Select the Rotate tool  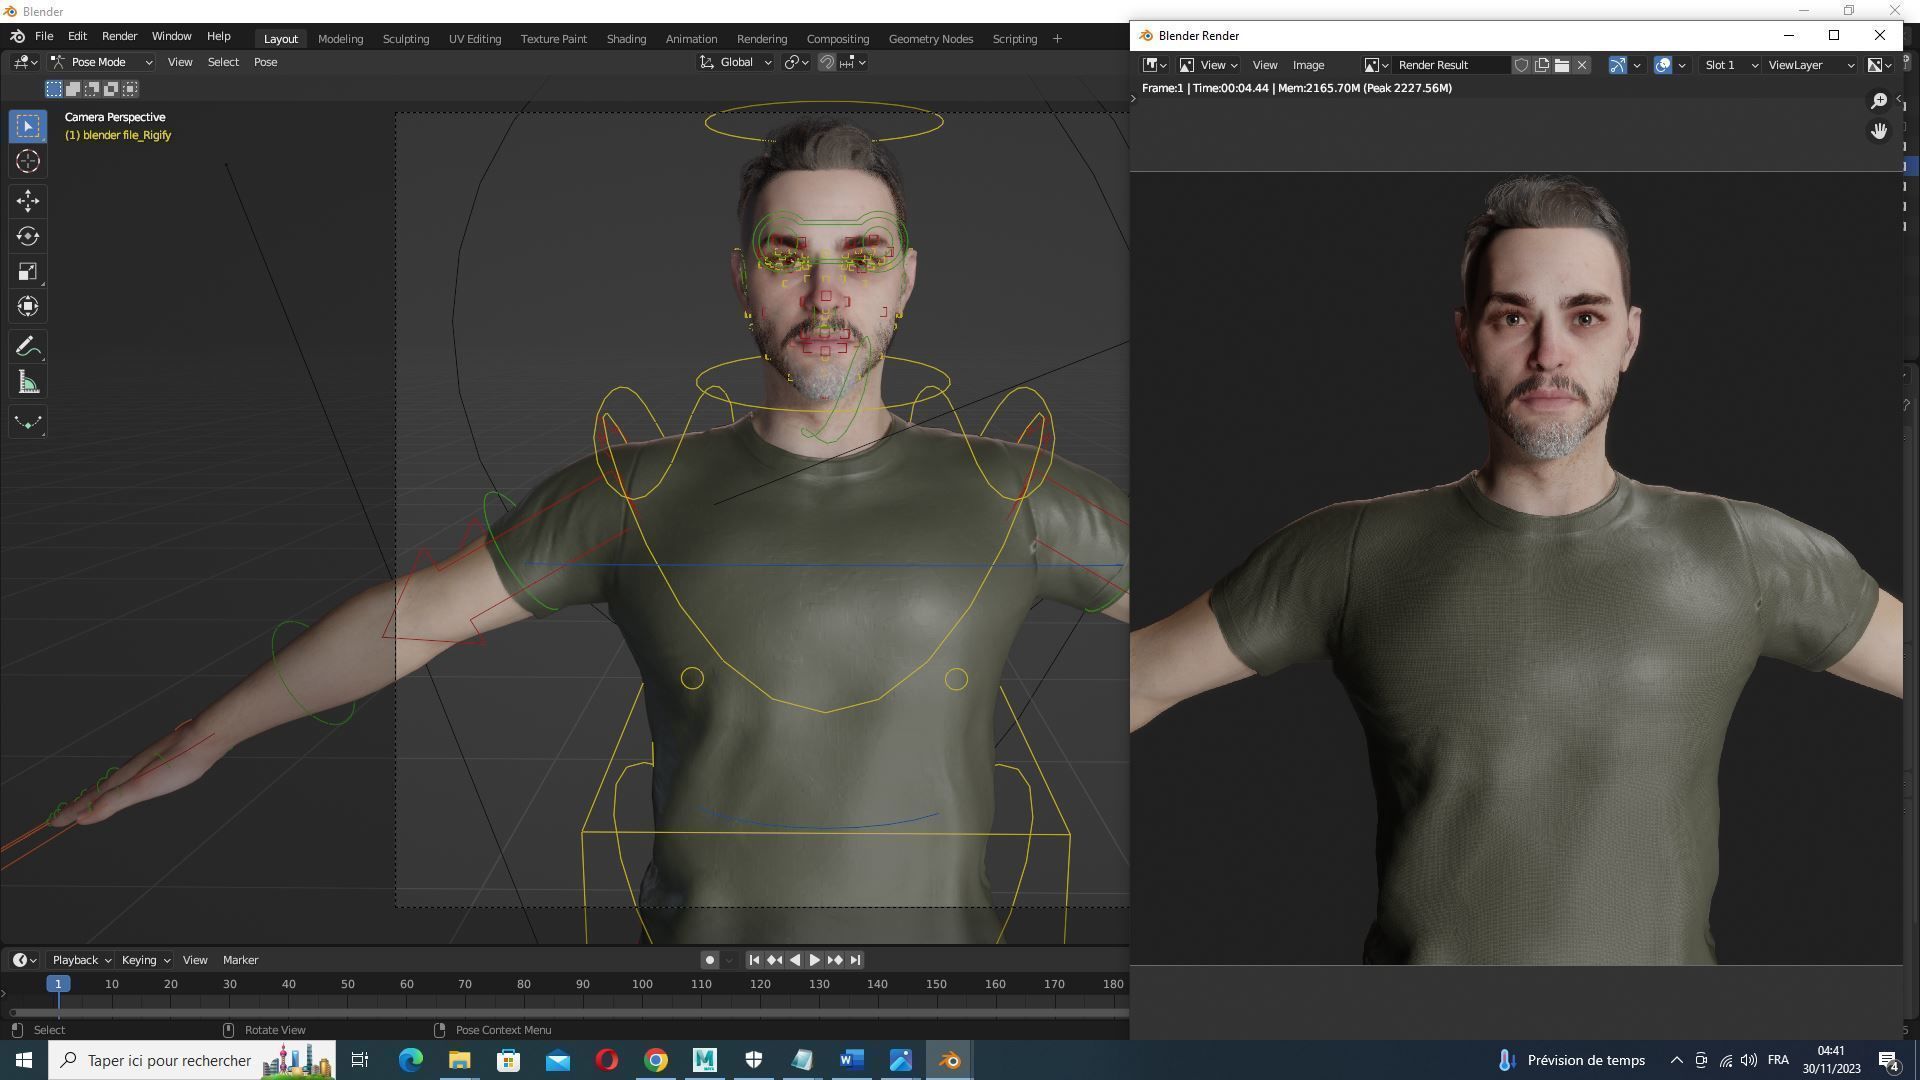click(x=28, y=236)
